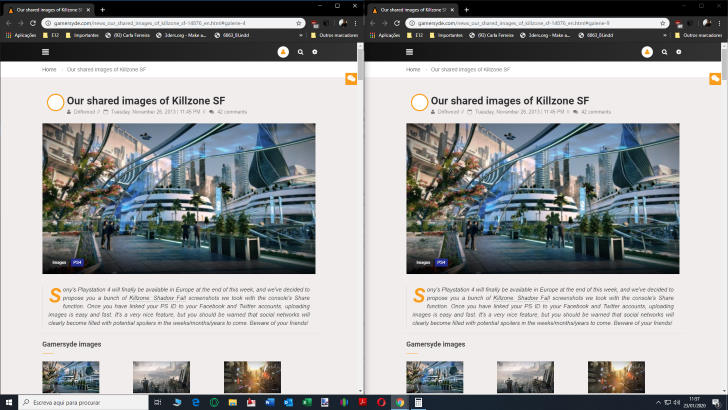Open Outros marcadores folder in left window
The height and width of the screenshot is (410, 728).
click(334, 35)
